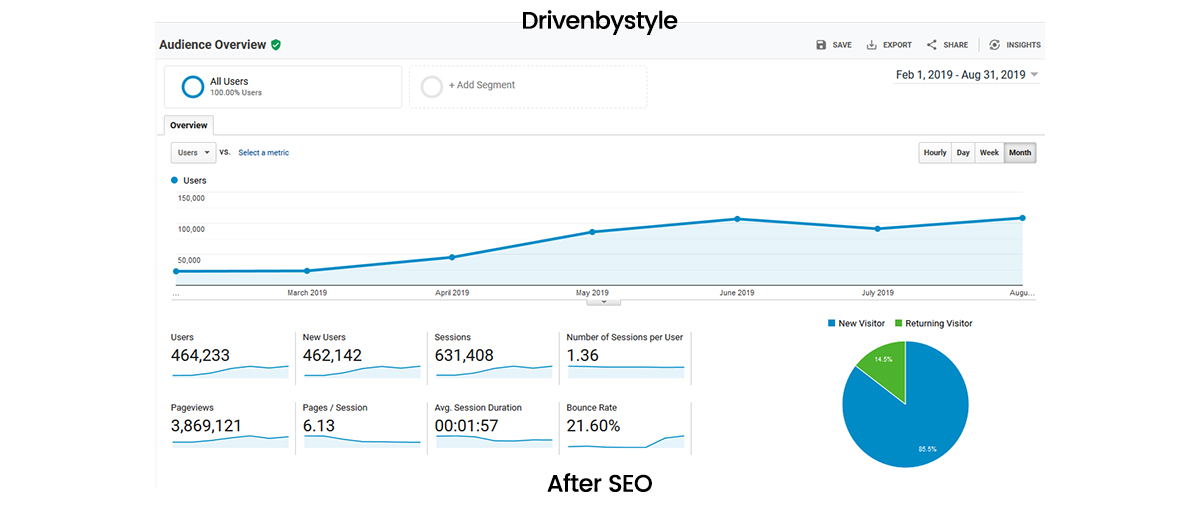Click the All Users segment circle

tap(193, 87)
